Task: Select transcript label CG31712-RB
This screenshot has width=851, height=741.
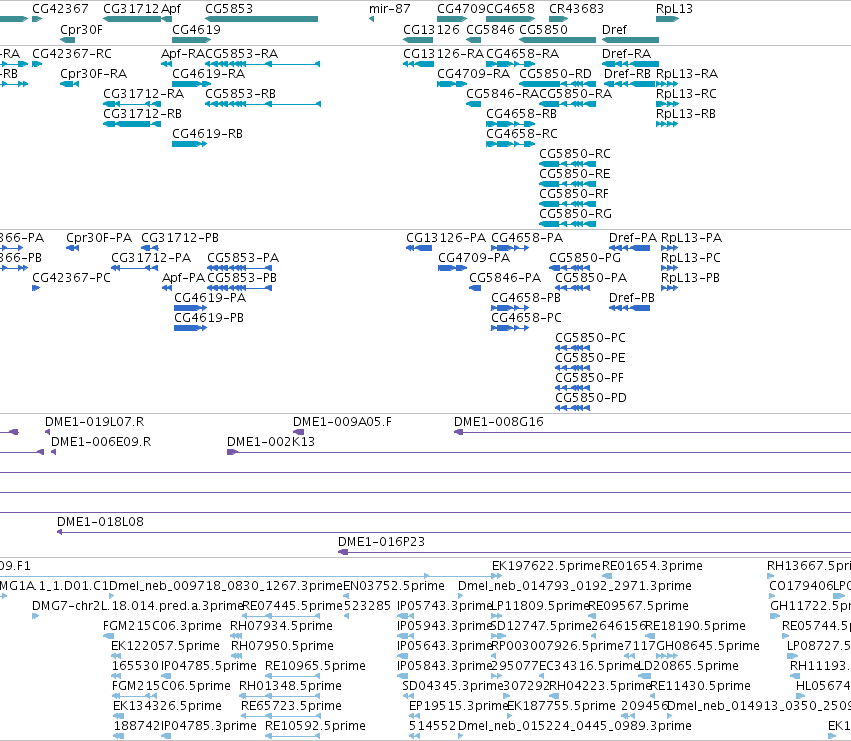Action: (143, 114)
